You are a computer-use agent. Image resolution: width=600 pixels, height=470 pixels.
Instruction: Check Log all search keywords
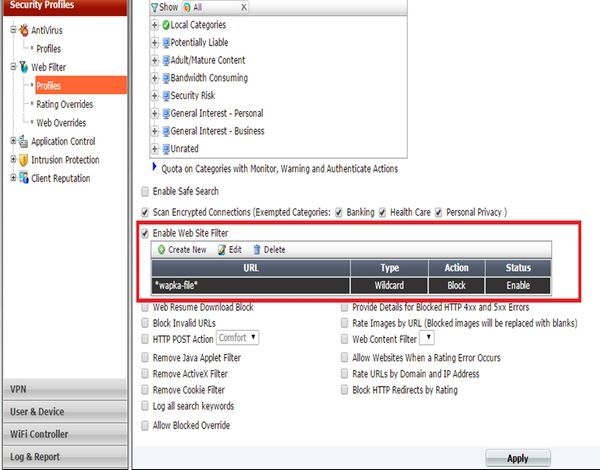145,406
